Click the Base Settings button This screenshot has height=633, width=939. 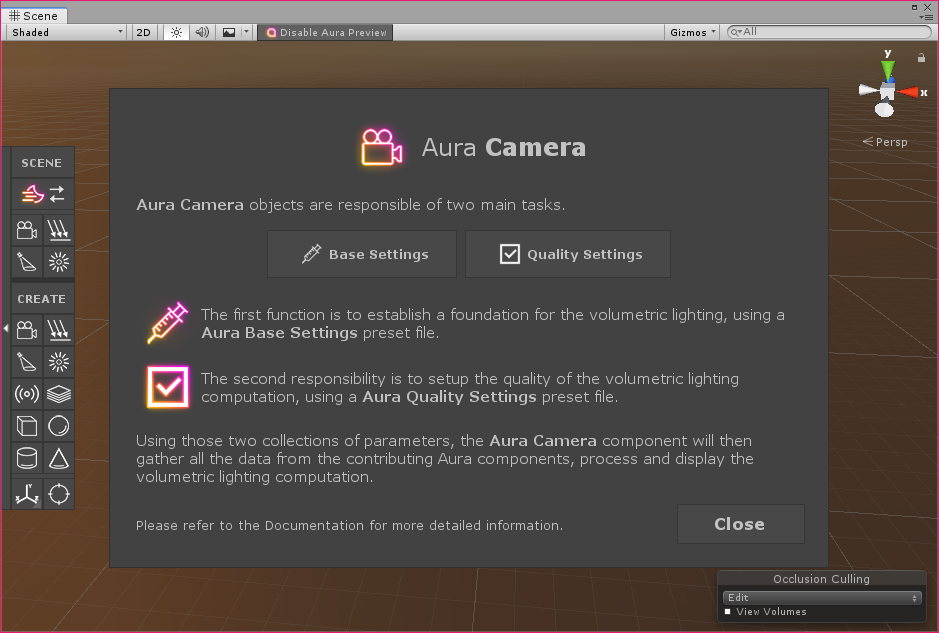coord(362,254)
